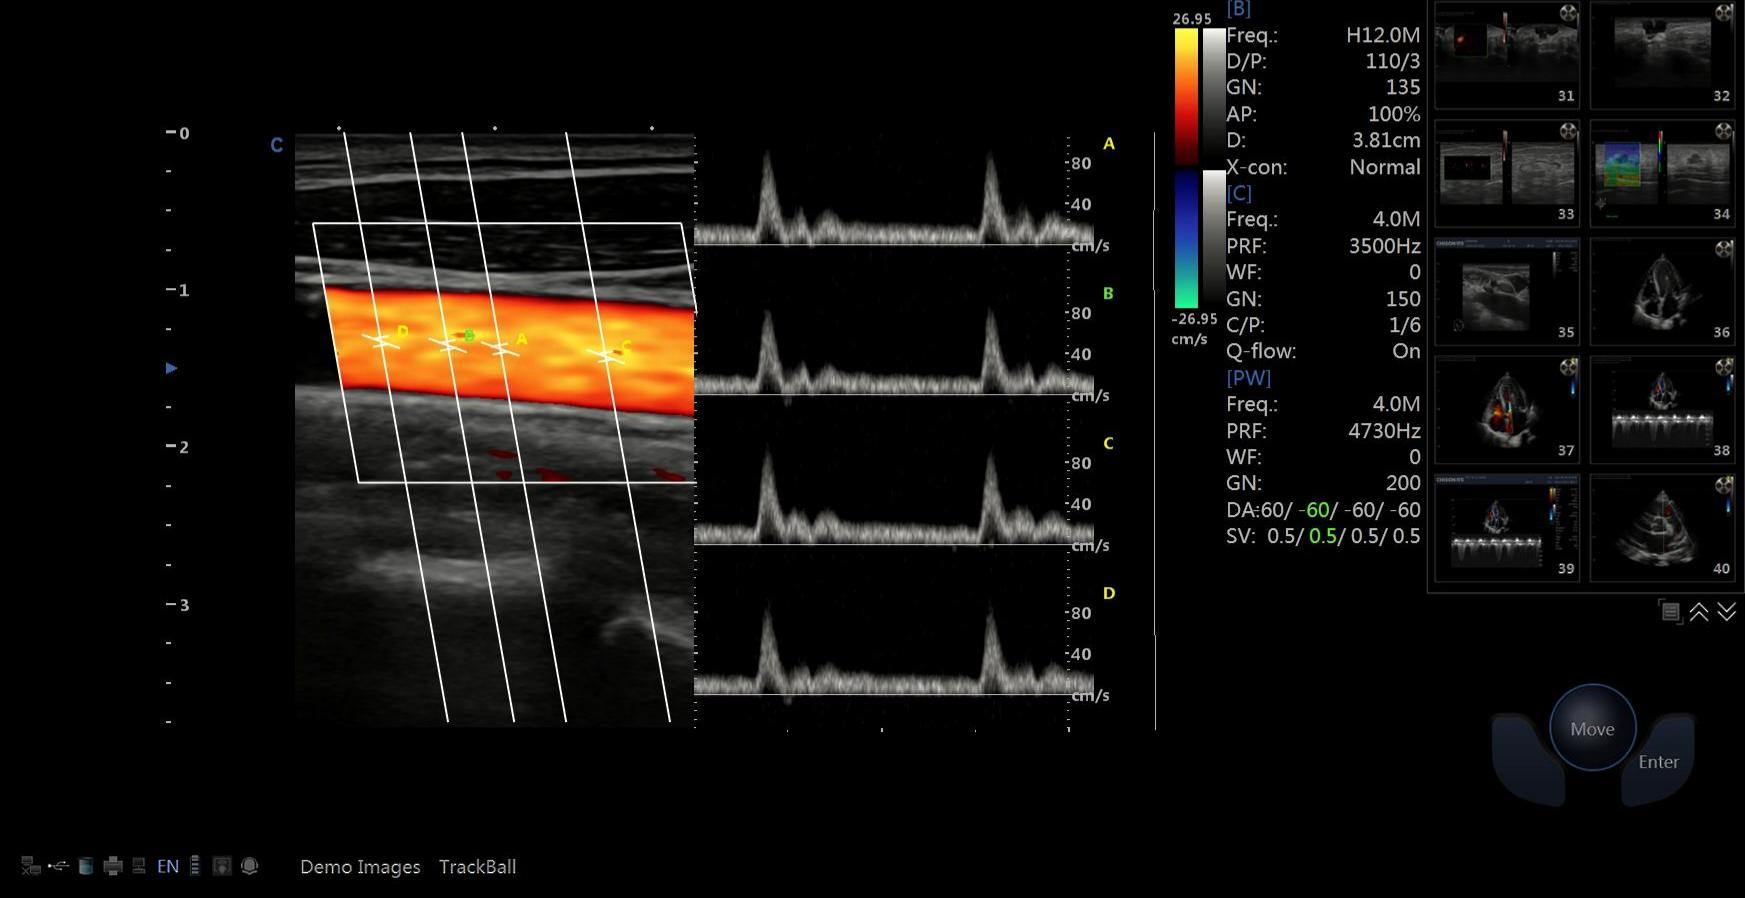Viewport: 1745px width, 898px height.
Task: Click the B-mode frequency H12.0M value
Action: pos(1383,35)
